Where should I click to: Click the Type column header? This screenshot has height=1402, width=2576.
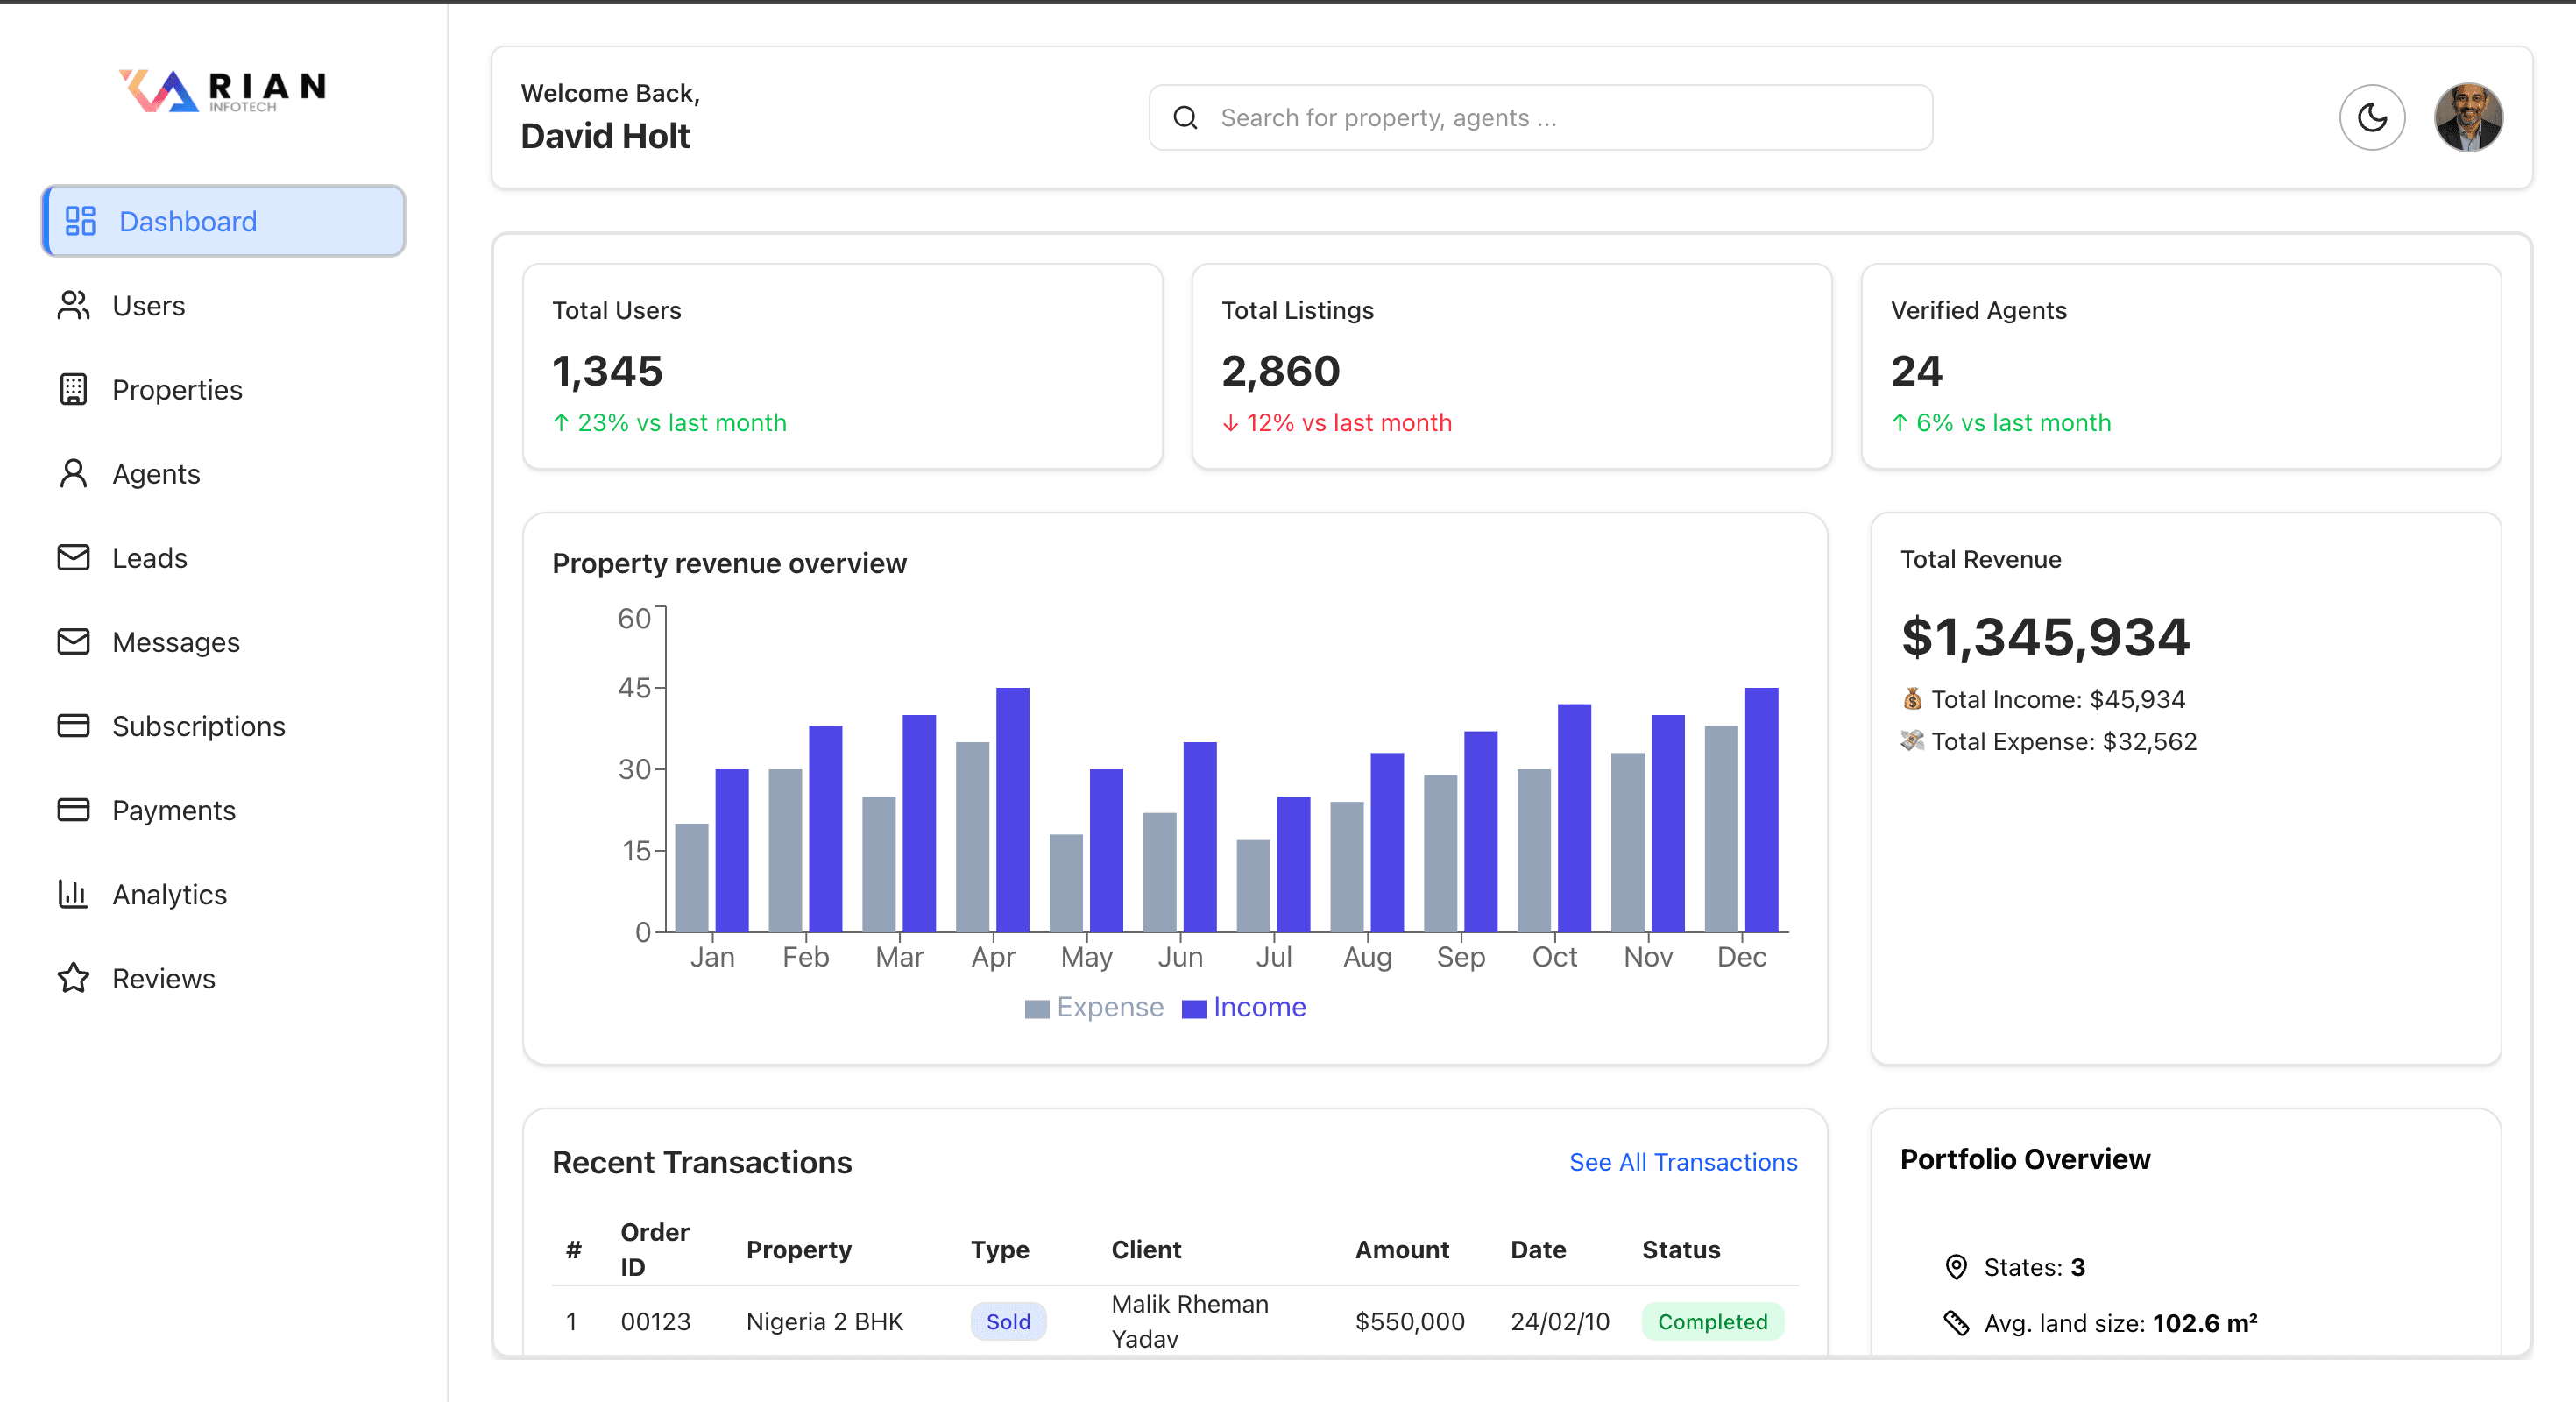(1000, 1249)
